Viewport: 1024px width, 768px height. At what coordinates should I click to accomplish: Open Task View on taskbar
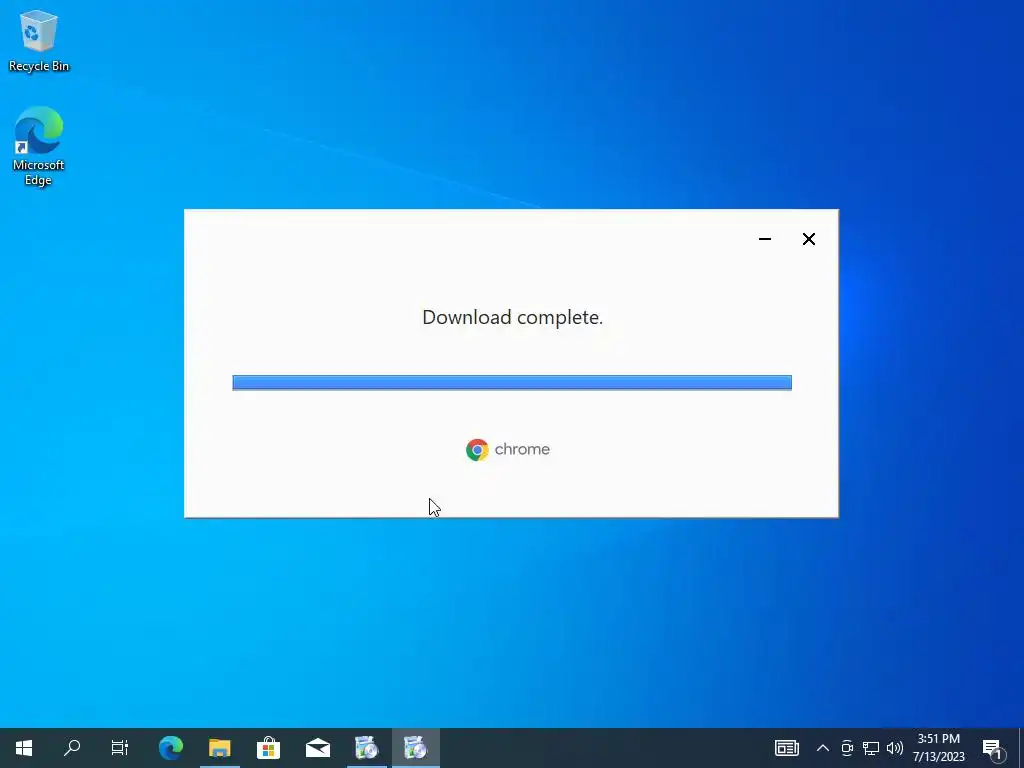coord(120,748)
